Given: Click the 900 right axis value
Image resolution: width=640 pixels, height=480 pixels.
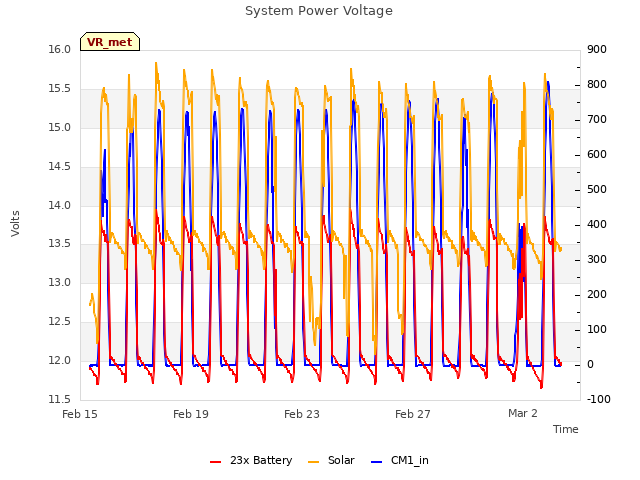Looking at the screenshot, I should coord(597,49).
